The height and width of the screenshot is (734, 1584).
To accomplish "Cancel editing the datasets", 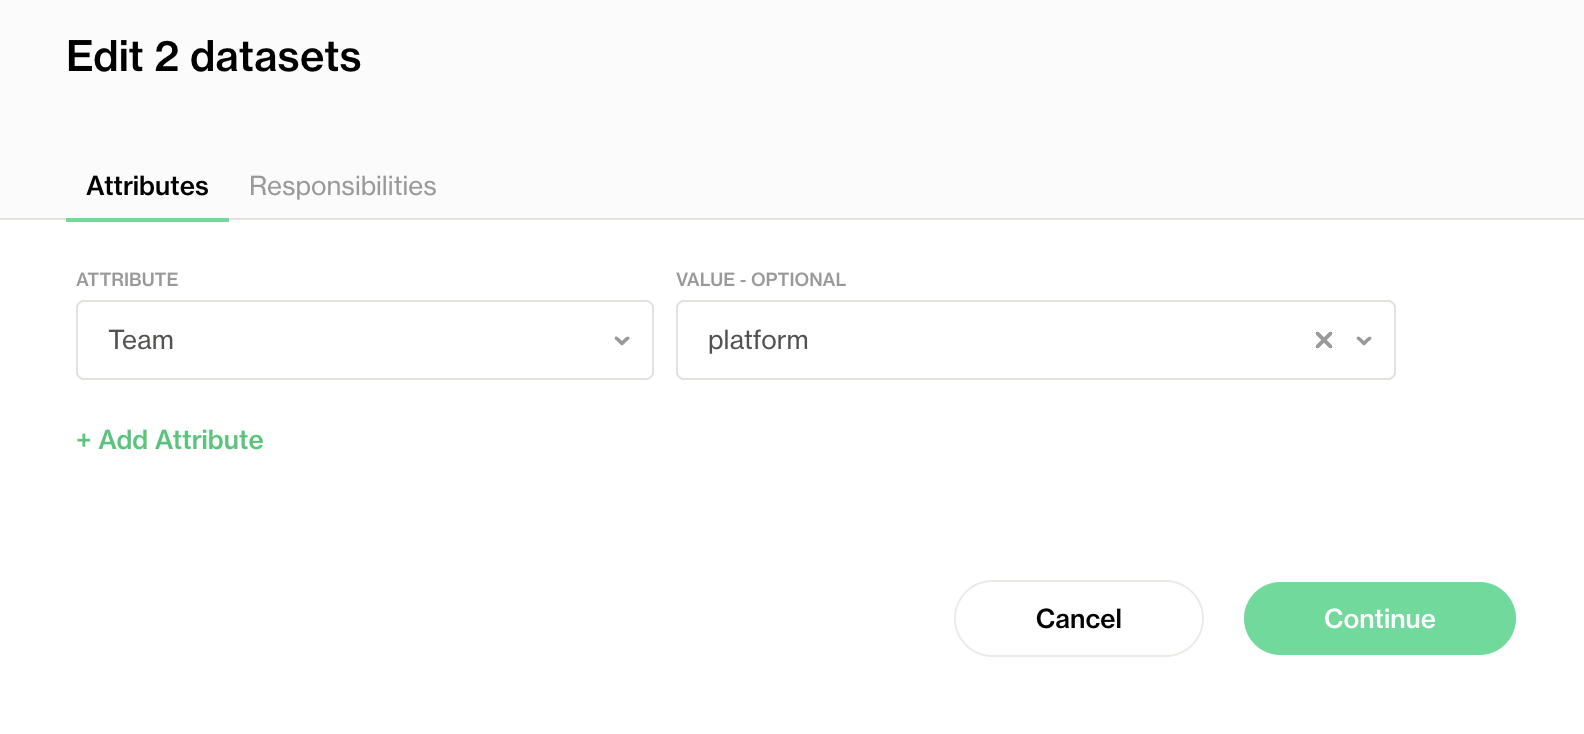I will click(x=1079, y=619).
